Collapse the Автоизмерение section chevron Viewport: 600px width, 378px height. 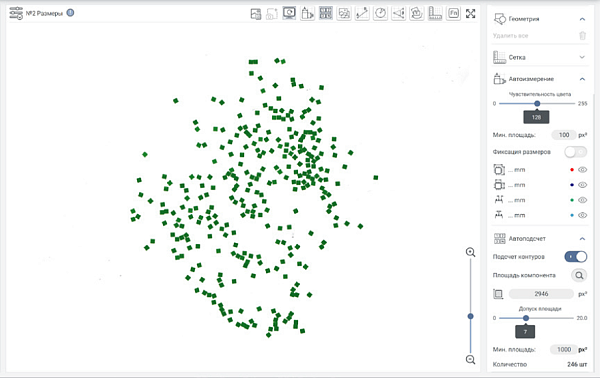tap(582, 79)
